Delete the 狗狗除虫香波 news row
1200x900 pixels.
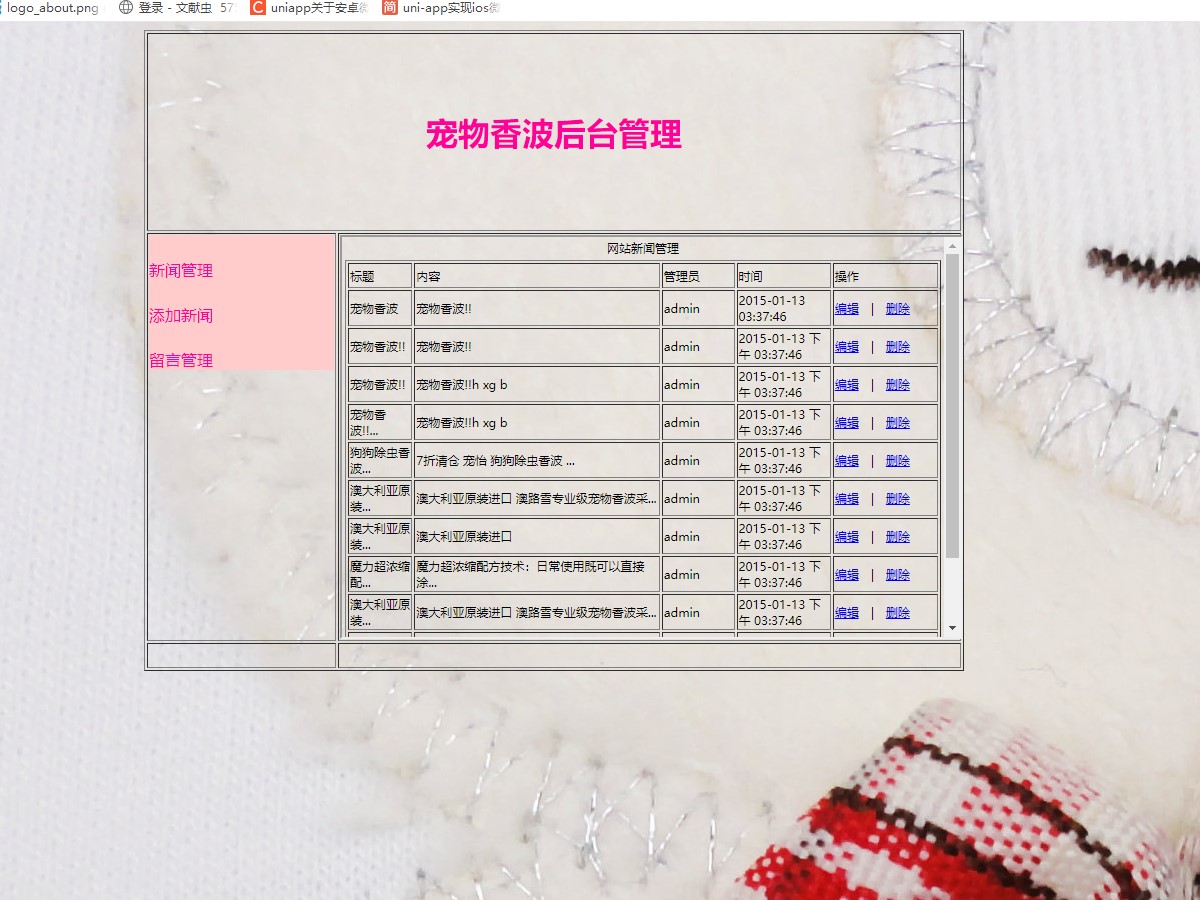(x=898, y=461)
